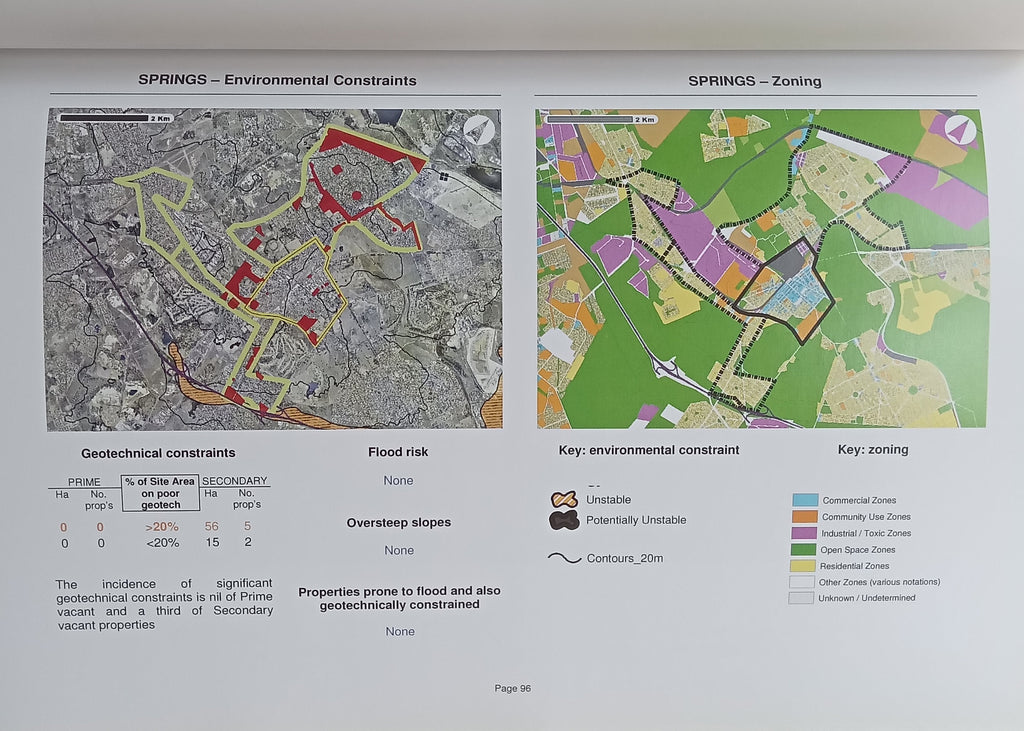Click the Potentially Unstable legend symbol

(x=565, y=520)
